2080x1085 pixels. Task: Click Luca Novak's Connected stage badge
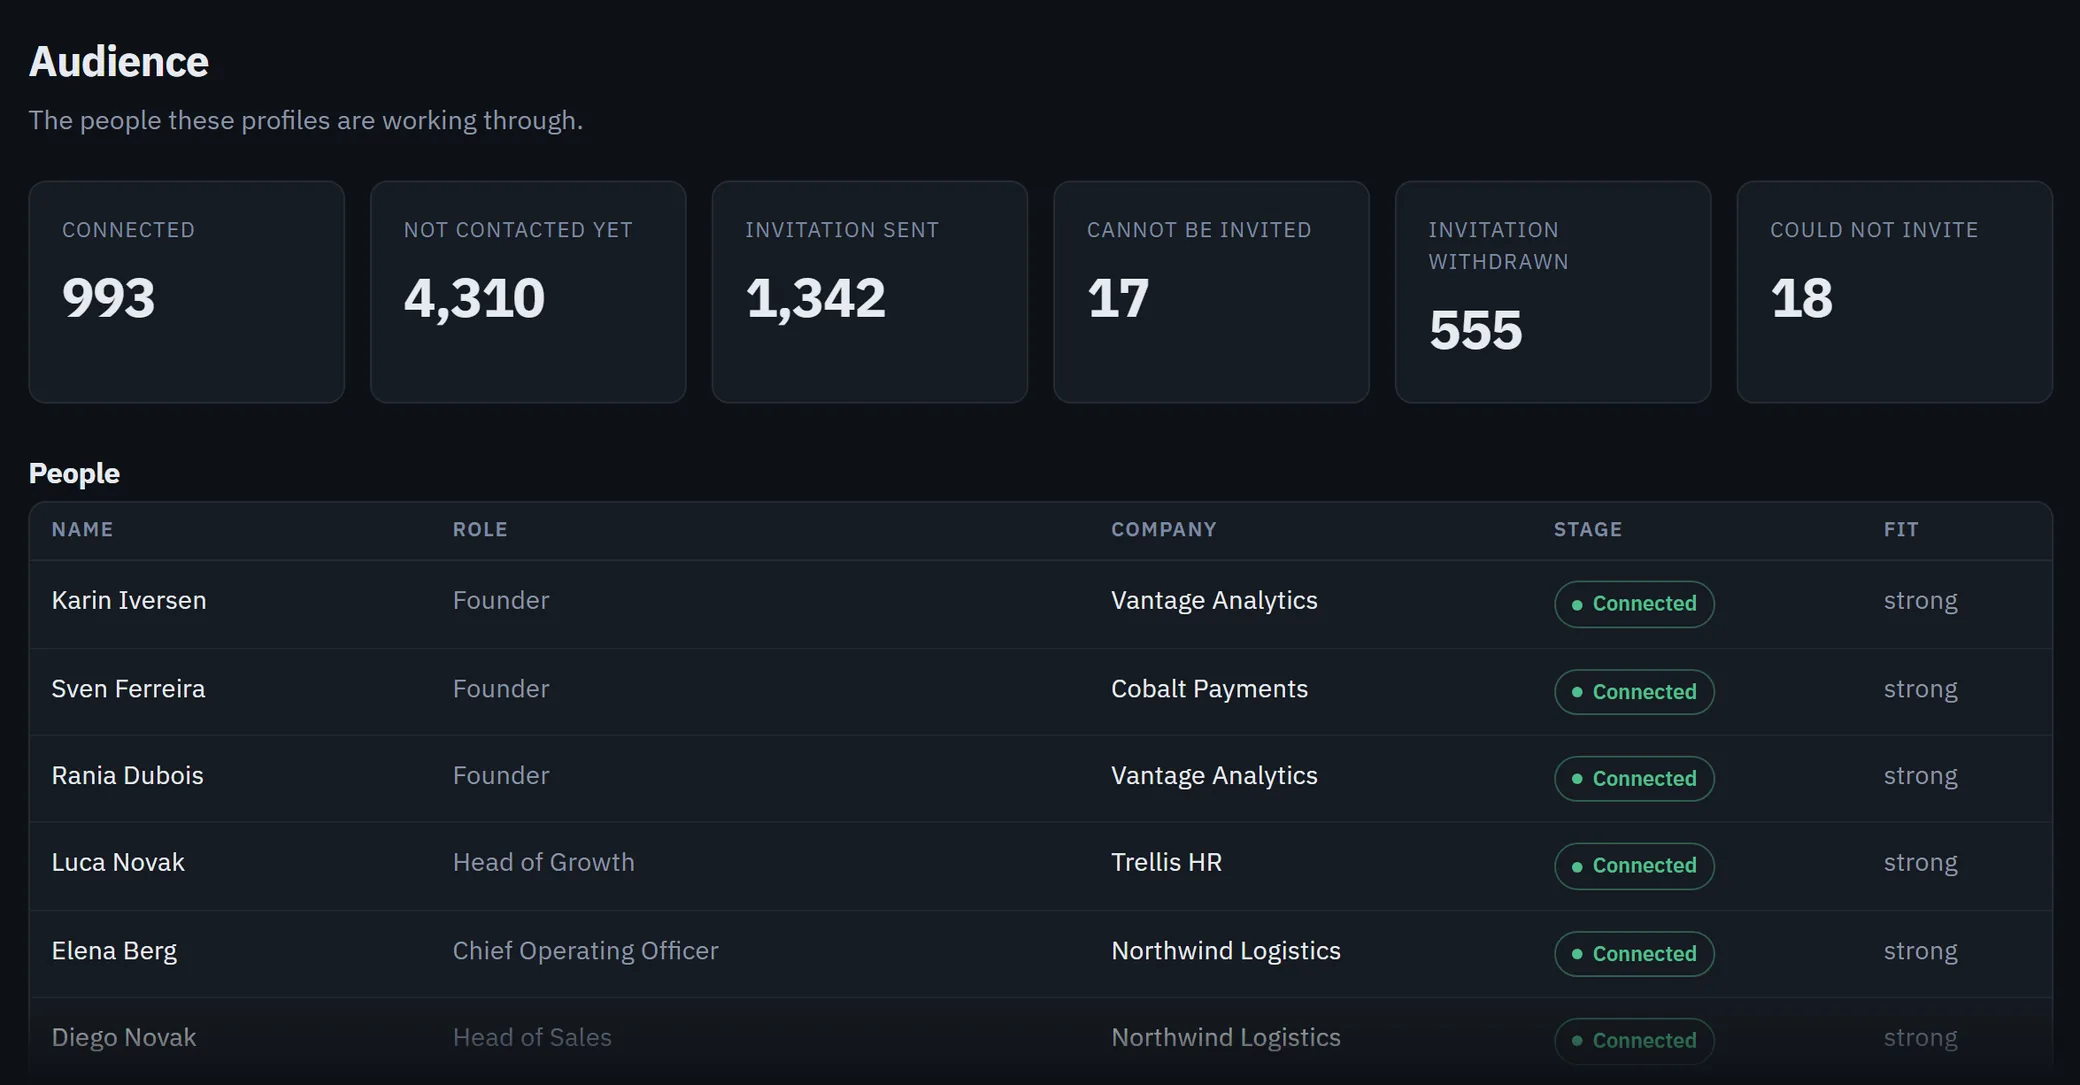point(1634,866)
